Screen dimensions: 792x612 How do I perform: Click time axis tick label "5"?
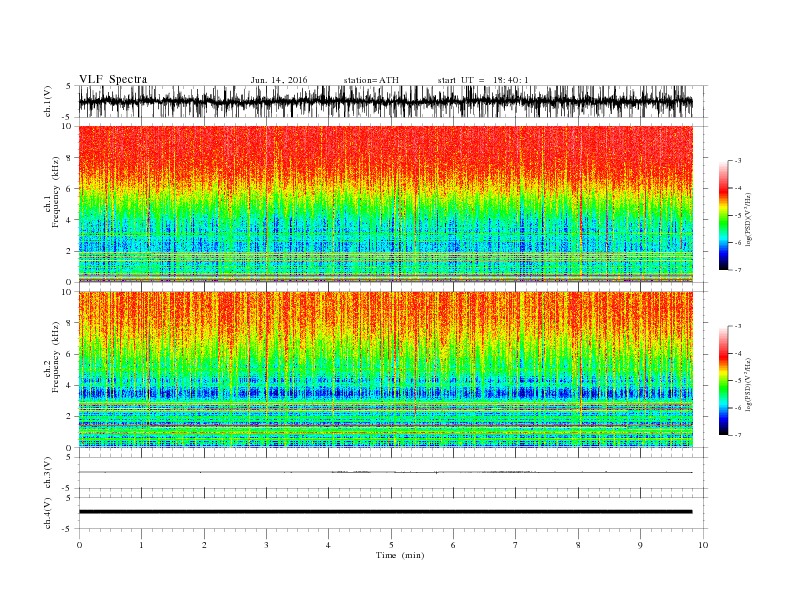pyautogui.click(x=391, y=545)
